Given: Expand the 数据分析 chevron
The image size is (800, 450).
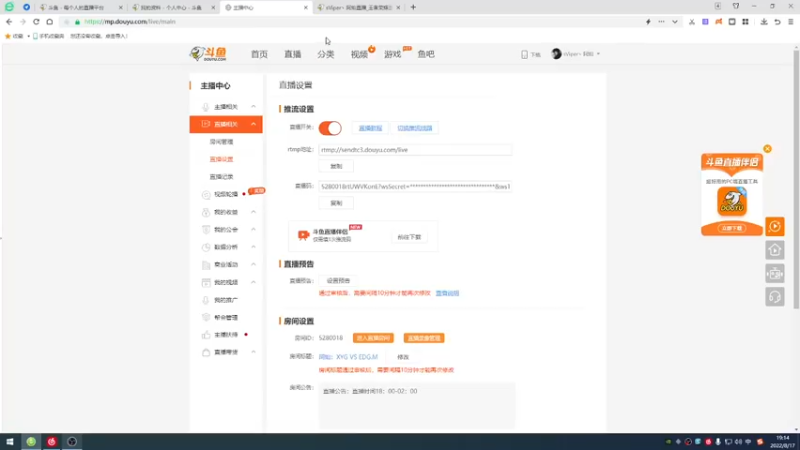Looking at the screenshot, I should tap(253, 247).
